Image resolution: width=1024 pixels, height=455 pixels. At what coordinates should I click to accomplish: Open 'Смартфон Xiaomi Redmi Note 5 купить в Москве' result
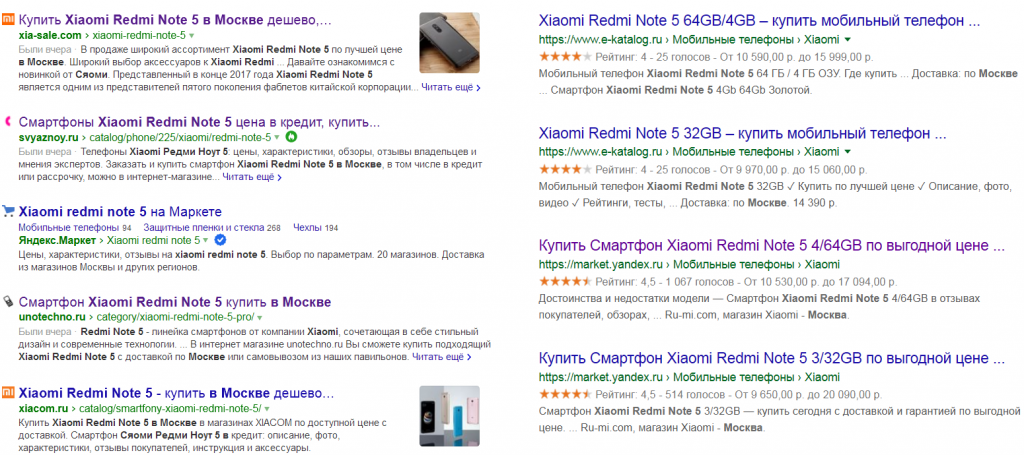point(175,302)
